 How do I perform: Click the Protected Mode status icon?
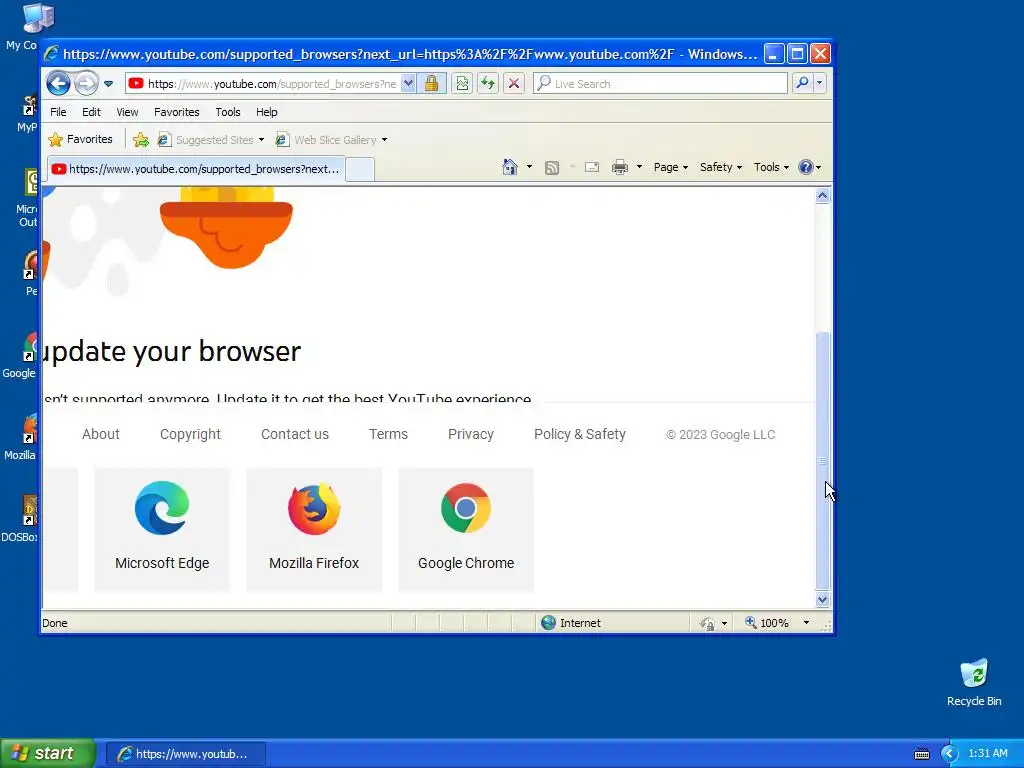point(707,624)
